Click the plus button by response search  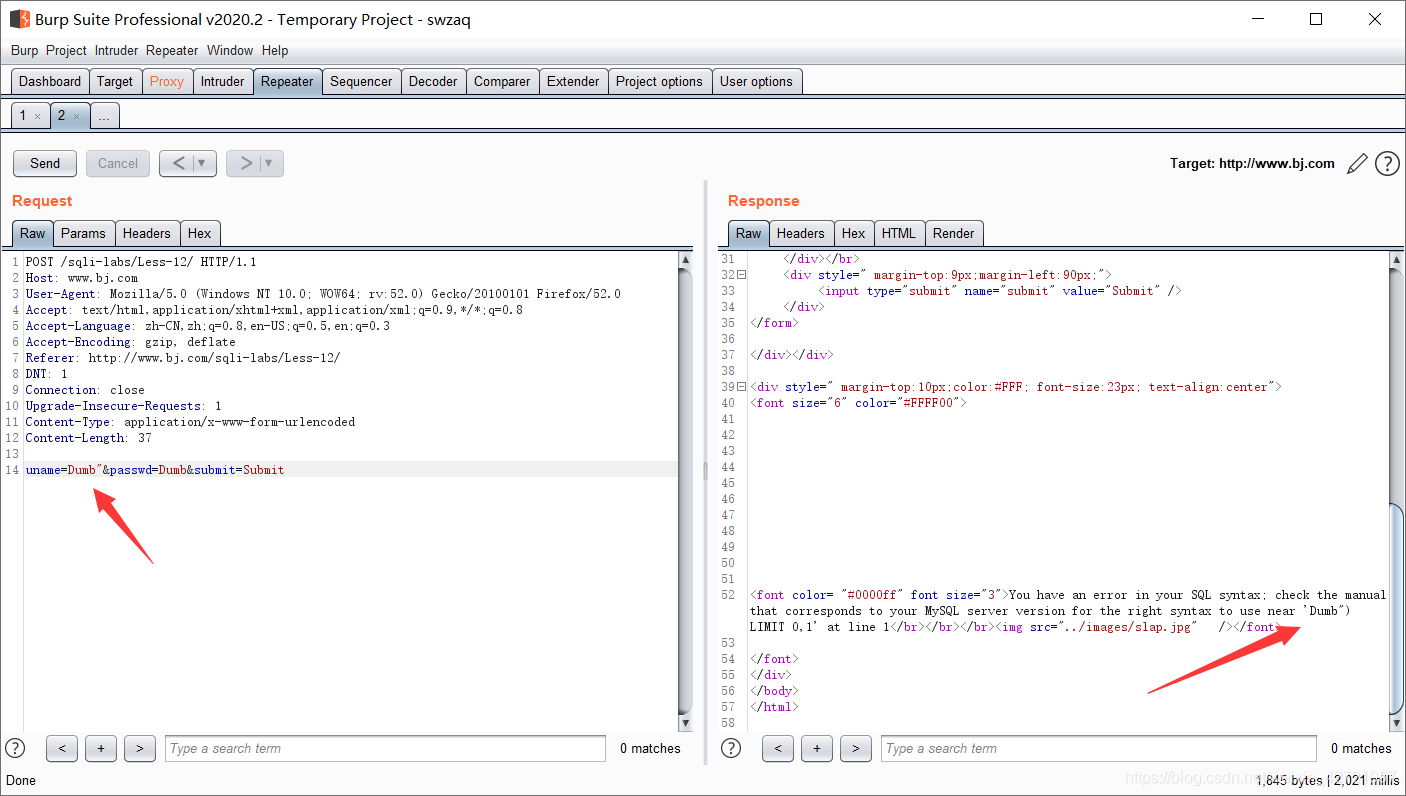click(x=817, y=748)
